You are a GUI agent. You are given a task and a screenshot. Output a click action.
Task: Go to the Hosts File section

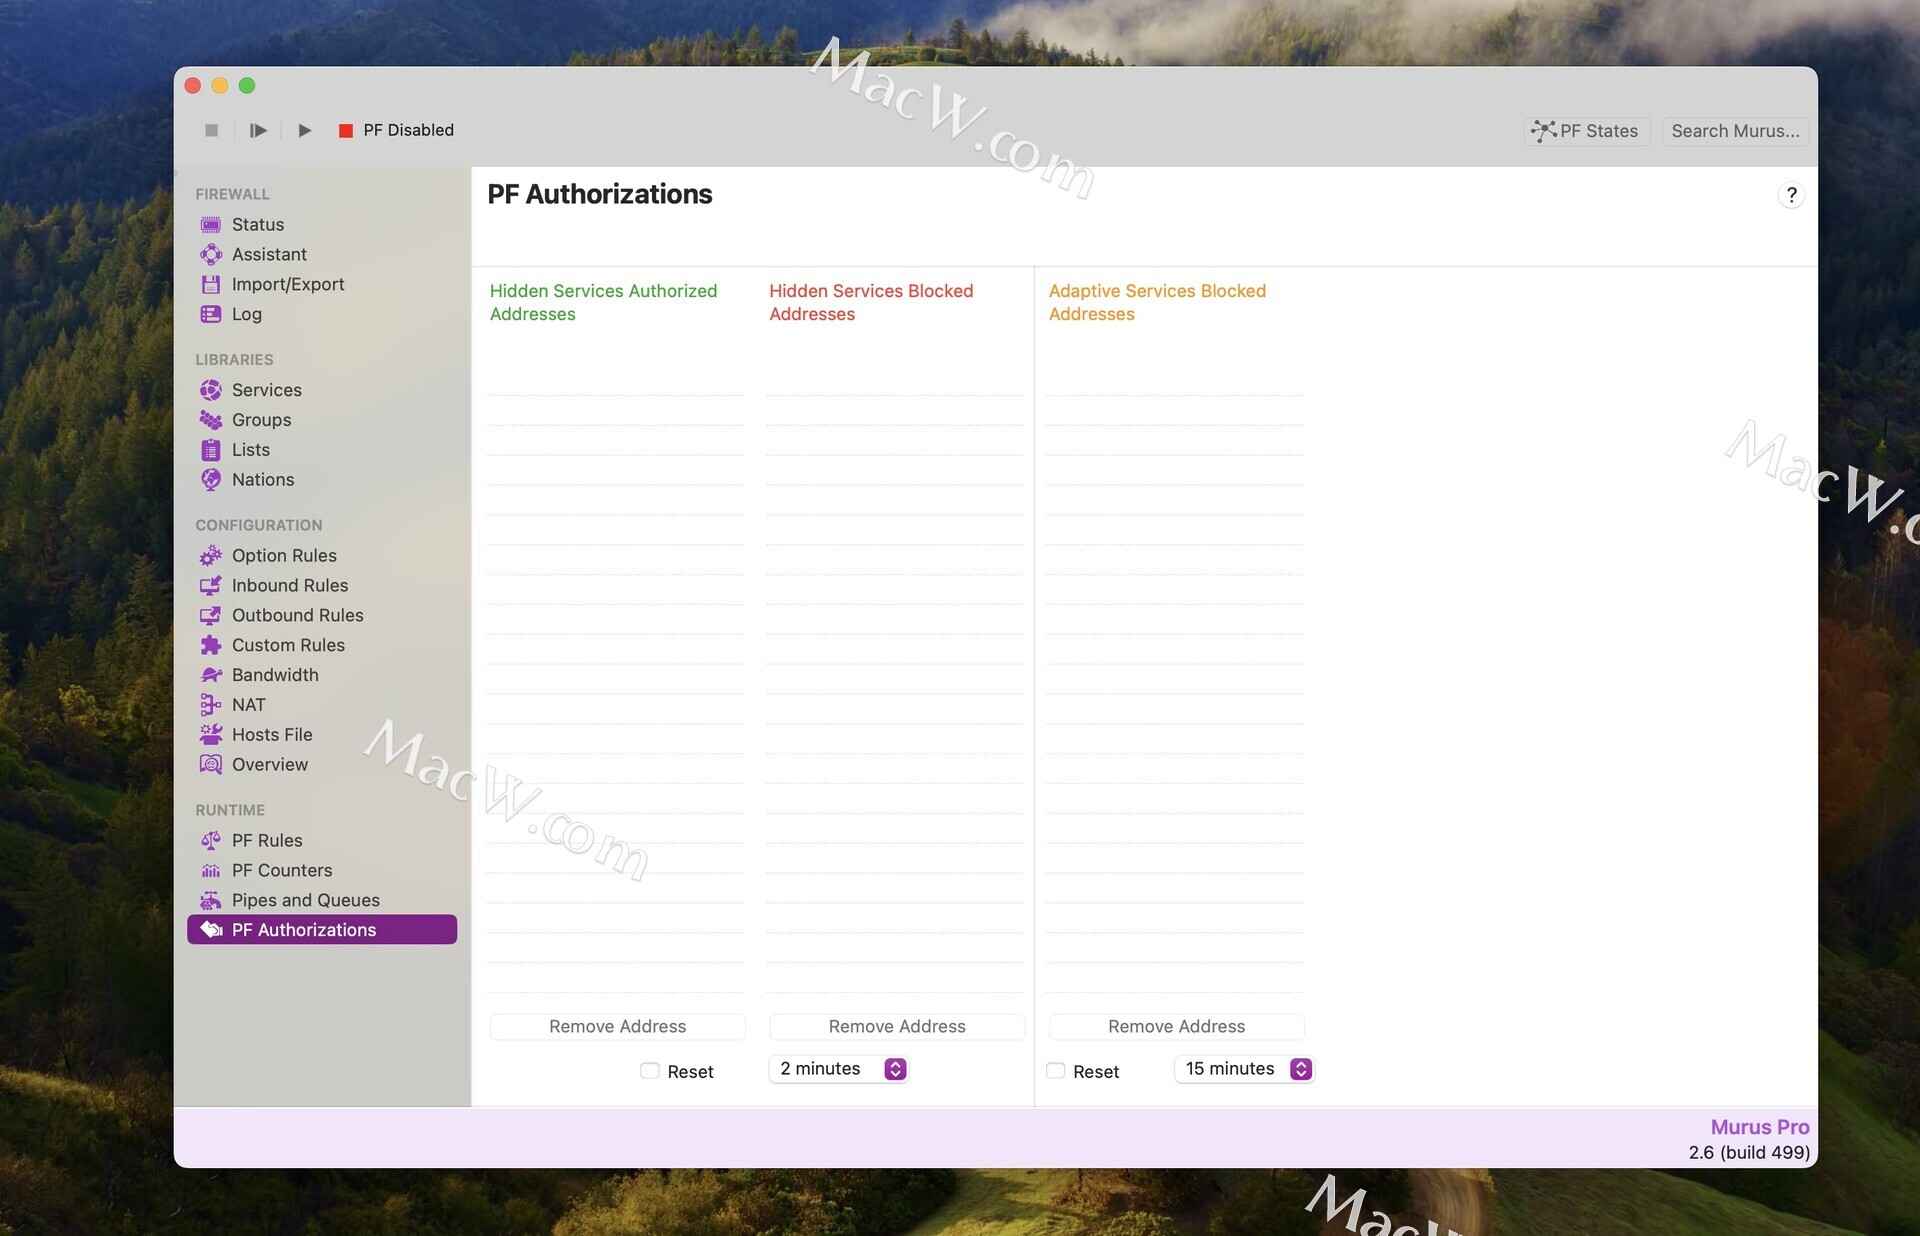(x=272, y=735)
